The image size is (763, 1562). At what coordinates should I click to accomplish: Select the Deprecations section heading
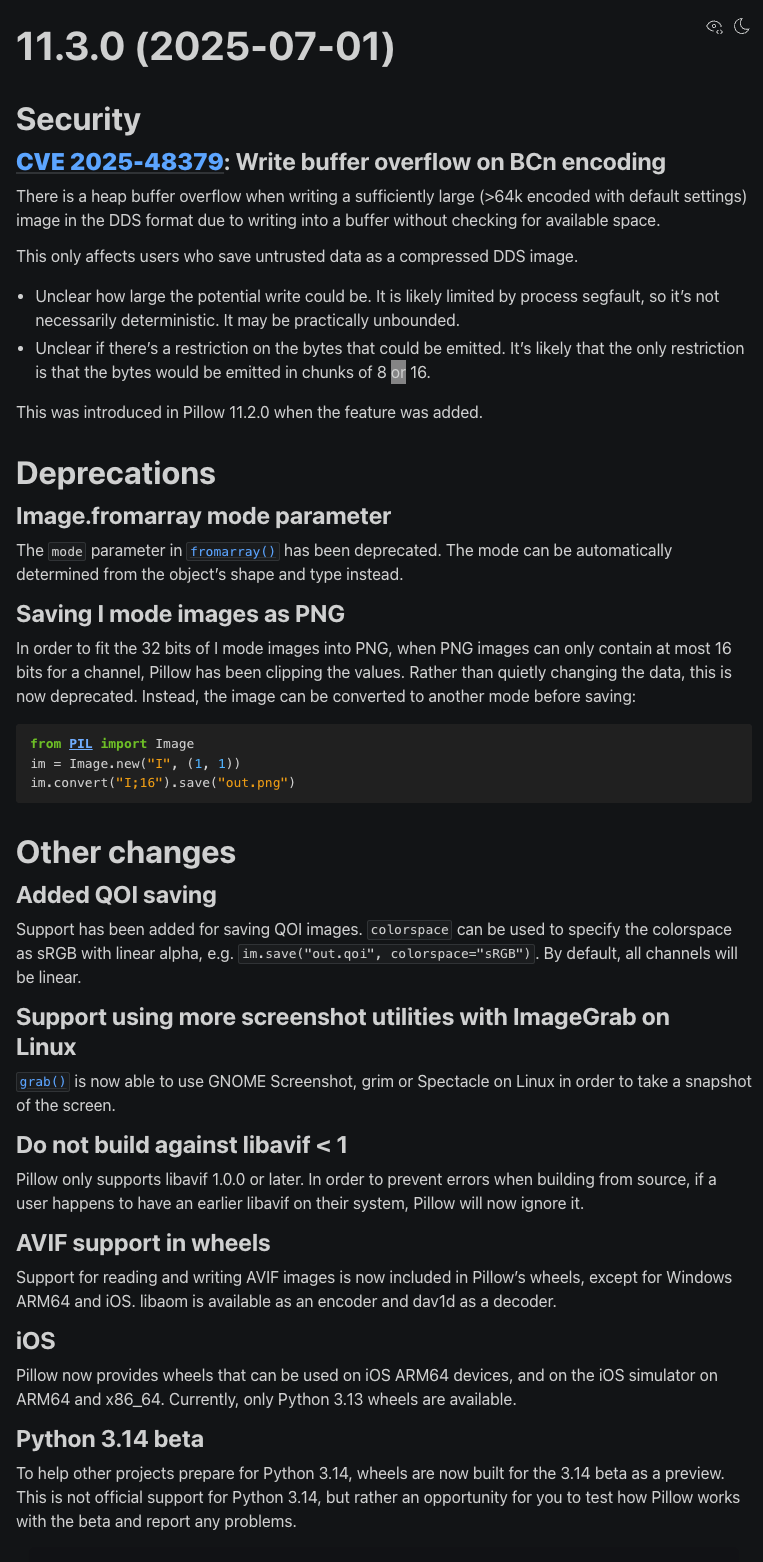point(116,473)
